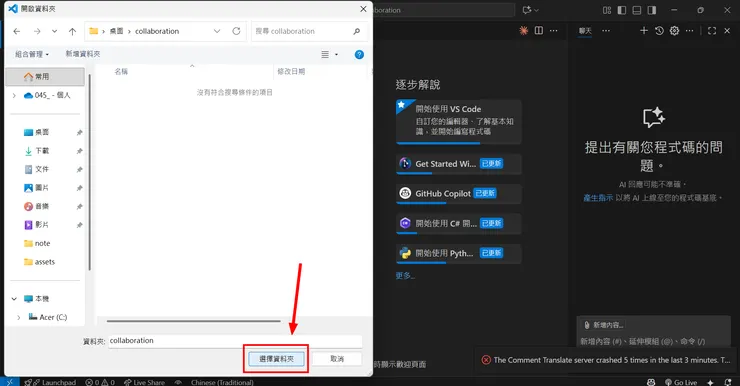The image size is (740, 386).
Task: Click Go Live in status bar
Action: click(x=681, y=382)
